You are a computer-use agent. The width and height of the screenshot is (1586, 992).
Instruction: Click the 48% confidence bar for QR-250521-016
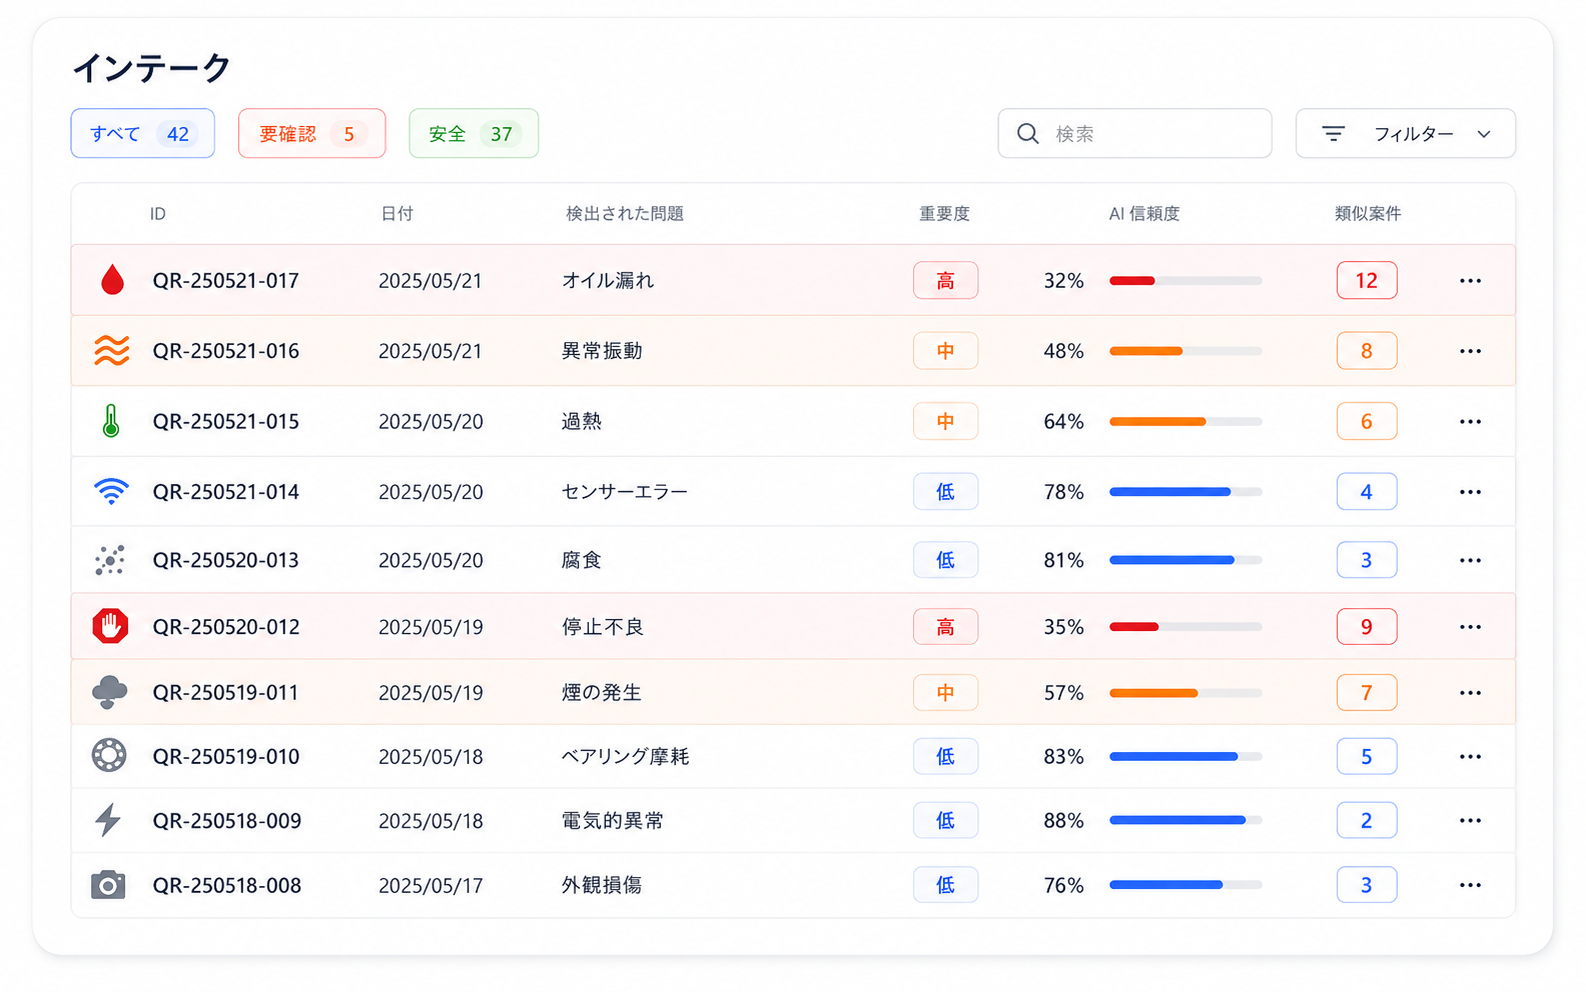[1185, 351]
